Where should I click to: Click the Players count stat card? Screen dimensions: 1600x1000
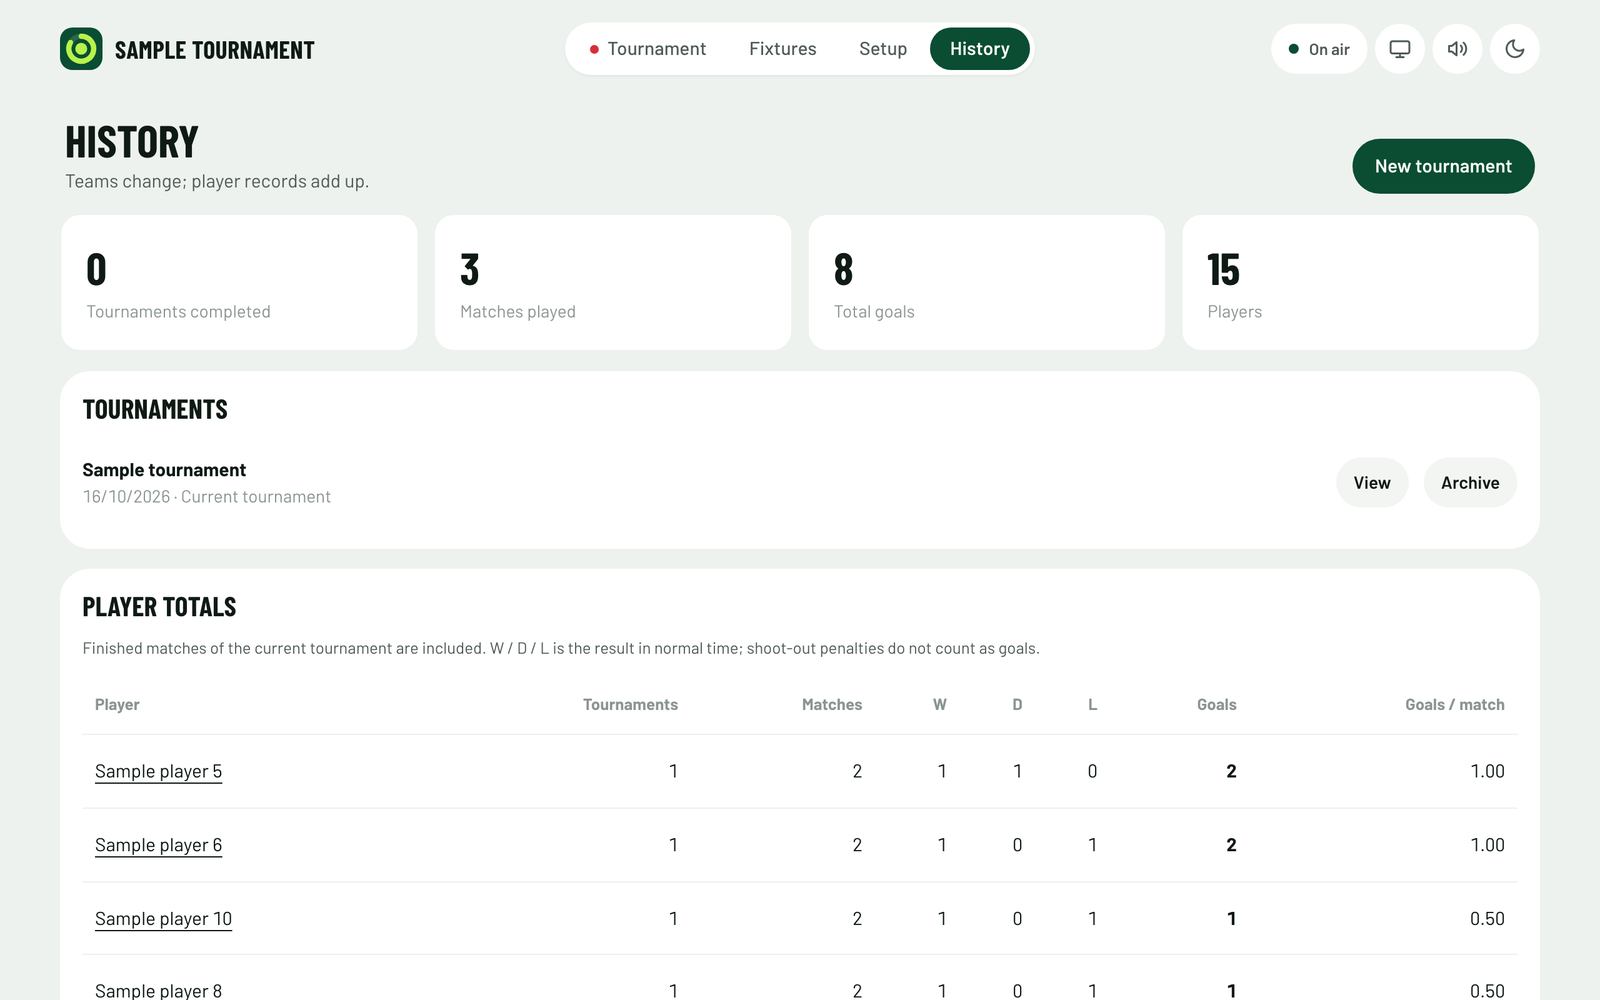(x=1360, y=282)
